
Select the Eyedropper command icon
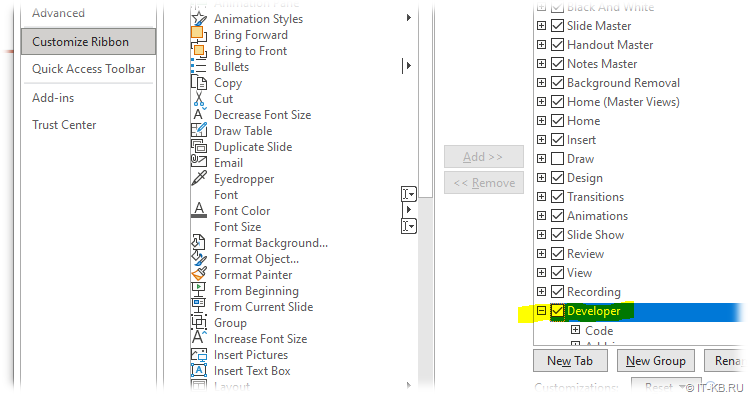pos(199,178)
